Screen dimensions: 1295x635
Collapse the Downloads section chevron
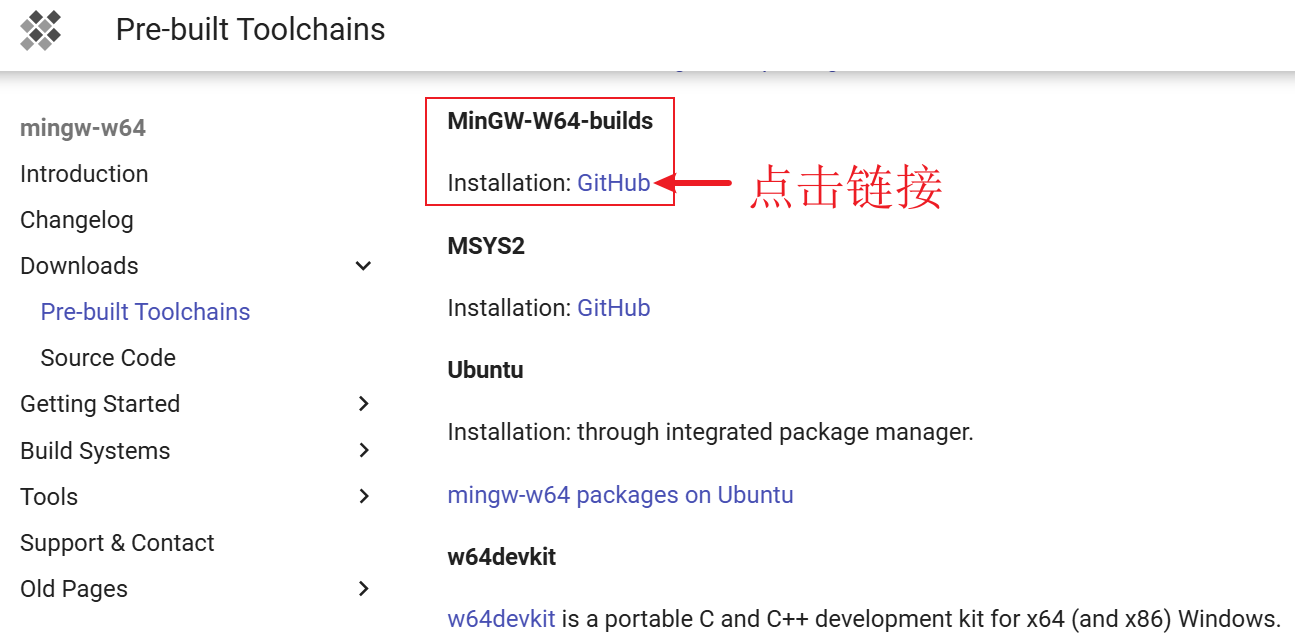pos(364,266)
